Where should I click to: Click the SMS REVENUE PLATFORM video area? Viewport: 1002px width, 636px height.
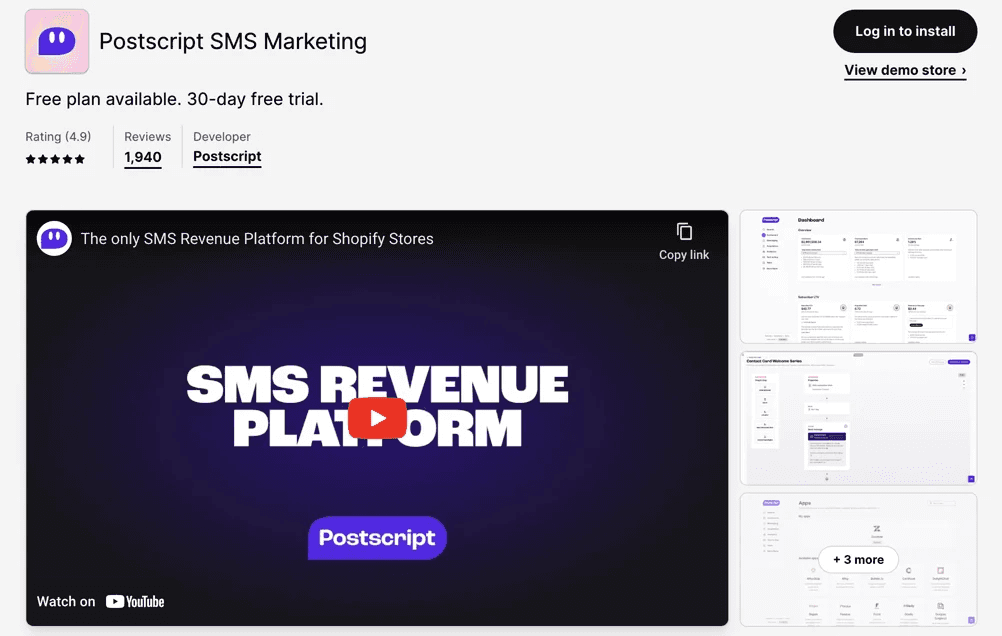[377, 407]
